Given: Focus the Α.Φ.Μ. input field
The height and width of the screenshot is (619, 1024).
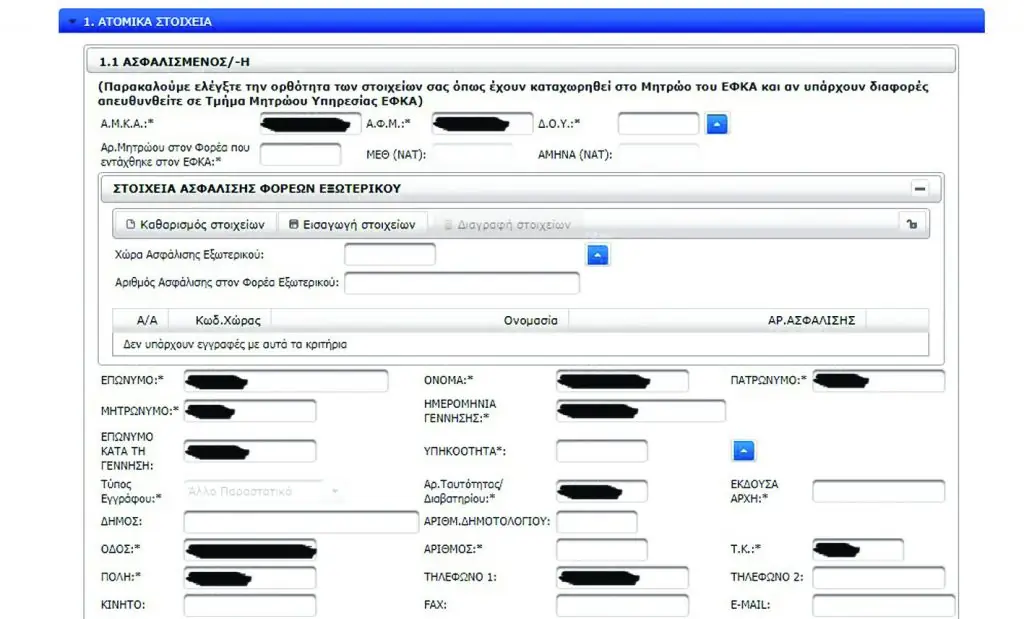Looking at the screenshot, I should click(481, 123).
